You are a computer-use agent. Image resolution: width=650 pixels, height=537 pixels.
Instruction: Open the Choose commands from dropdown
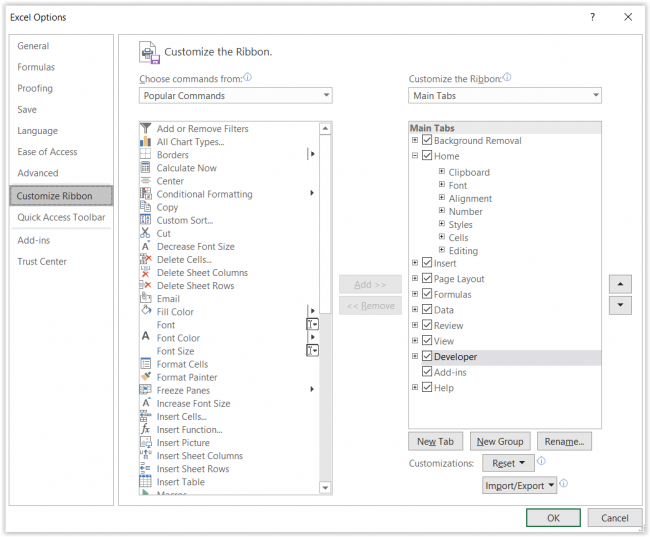point(235,95)
